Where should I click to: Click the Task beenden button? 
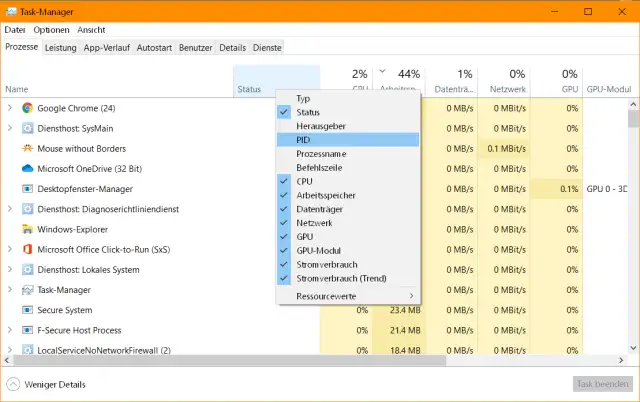point(602,384)
